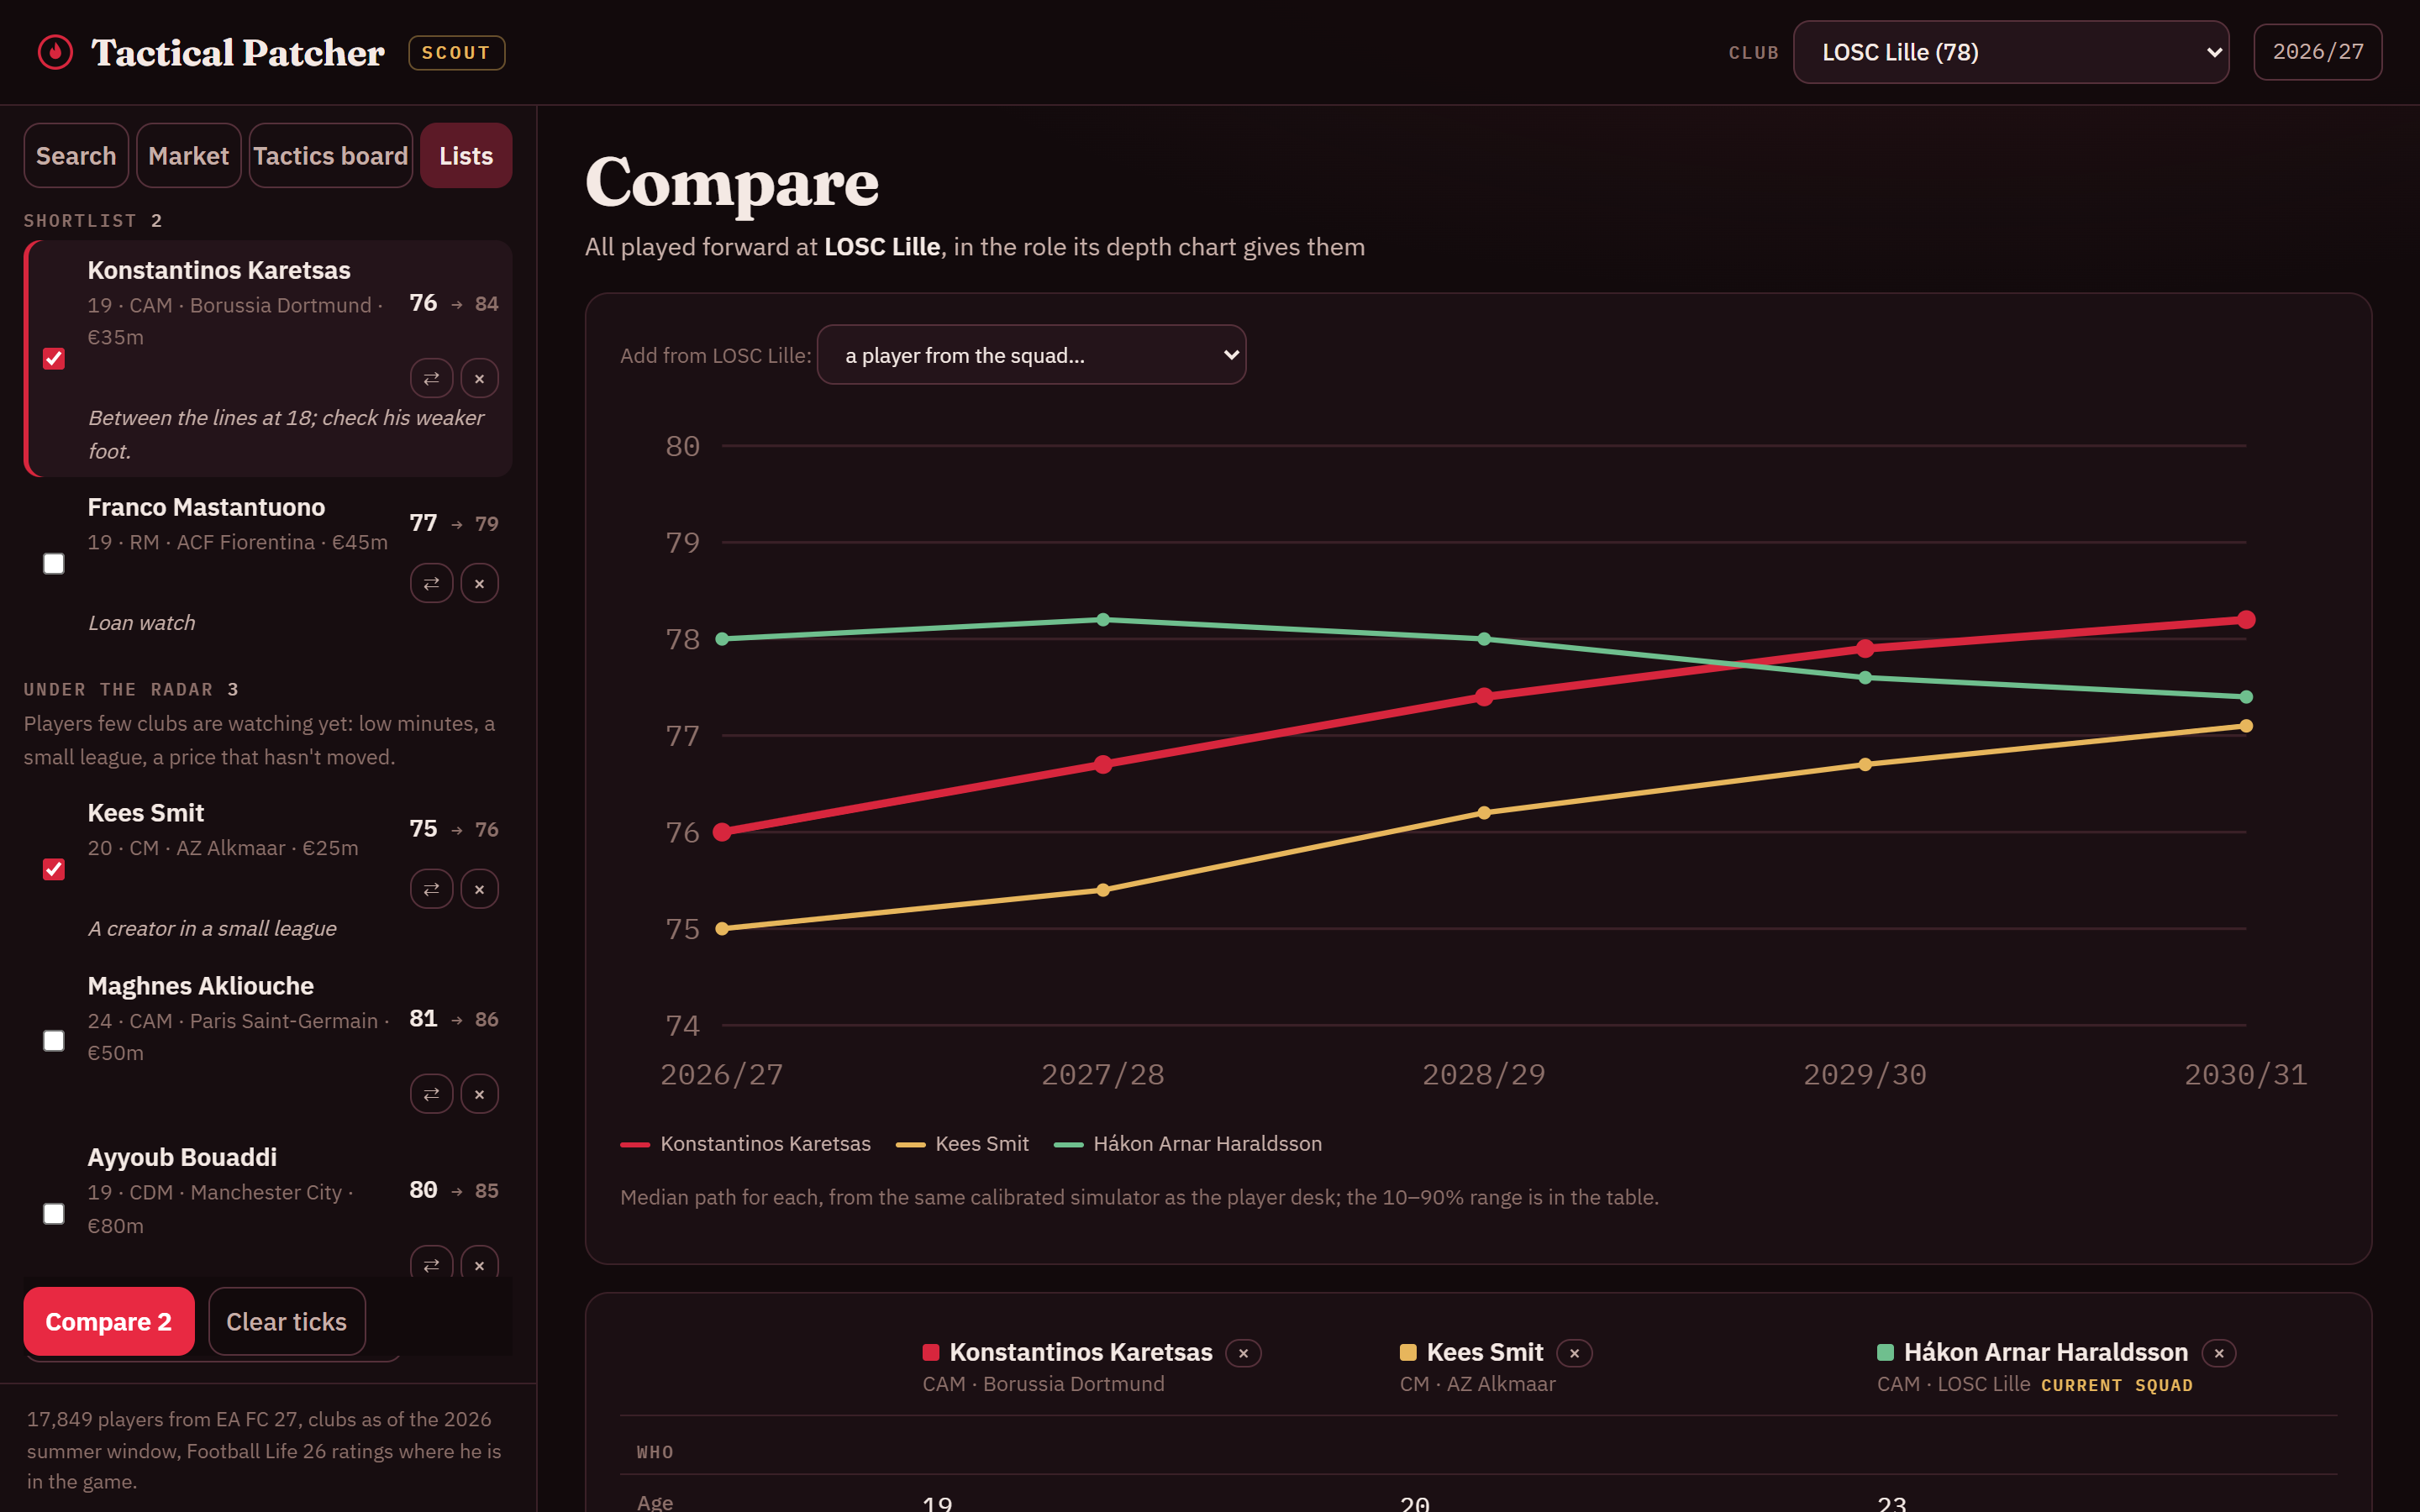
Task: Click Karetsas 2030/31 data point on chart
Action: [x=2246, y=620]
